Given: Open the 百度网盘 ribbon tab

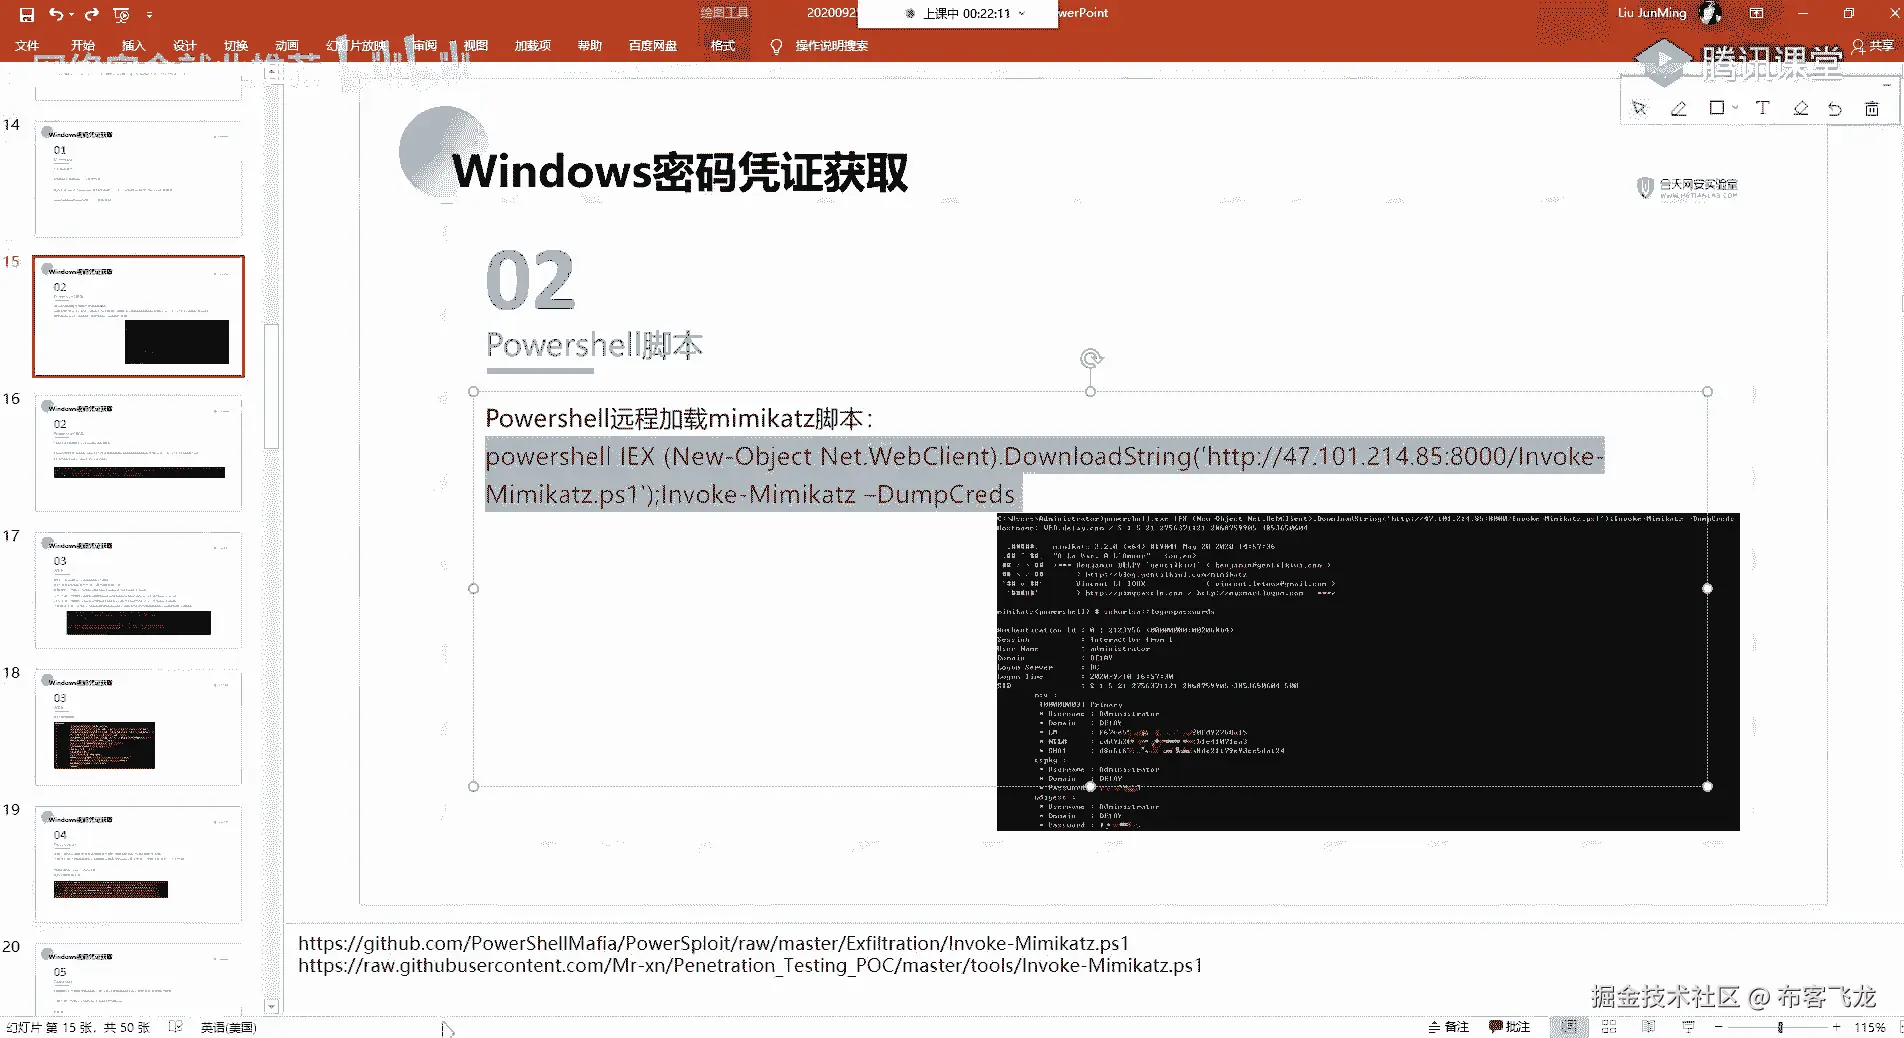Looking at the screenshot, I should click(653, 46).
